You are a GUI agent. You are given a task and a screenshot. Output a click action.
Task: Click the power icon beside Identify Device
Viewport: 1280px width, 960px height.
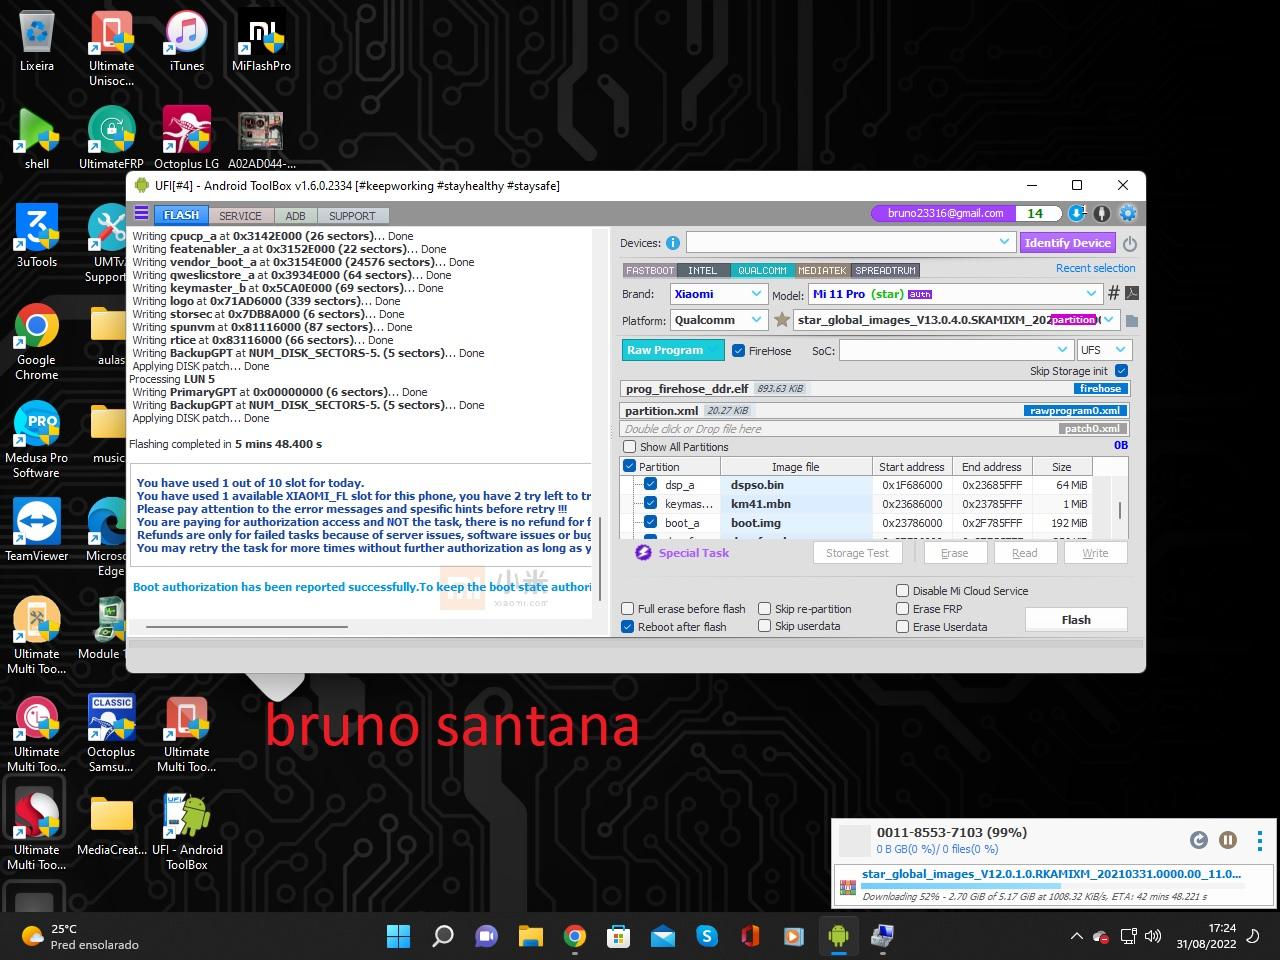tap(1129, 243)
